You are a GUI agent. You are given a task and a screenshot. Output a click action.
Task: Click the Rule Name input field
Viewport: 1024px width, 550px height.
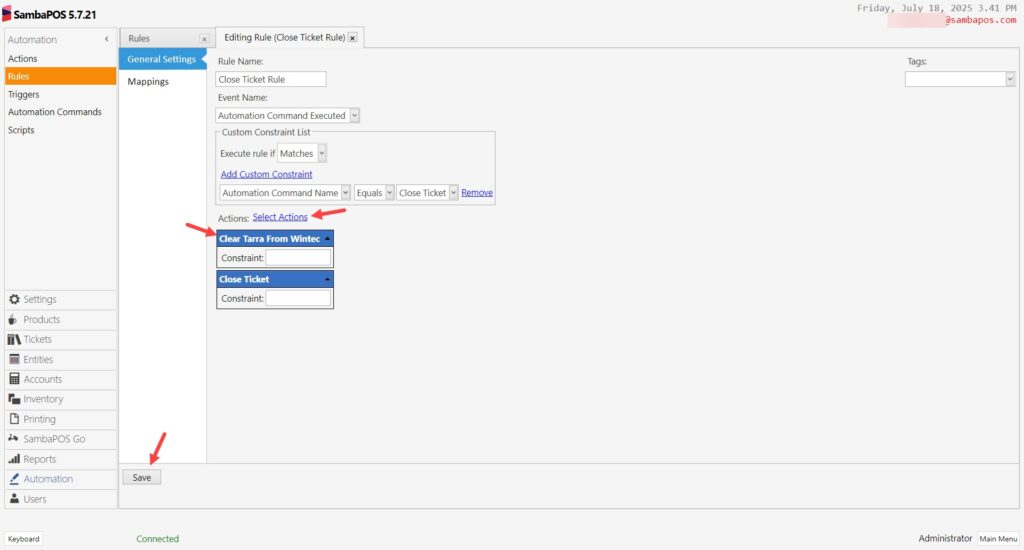[x=271, y=79]
